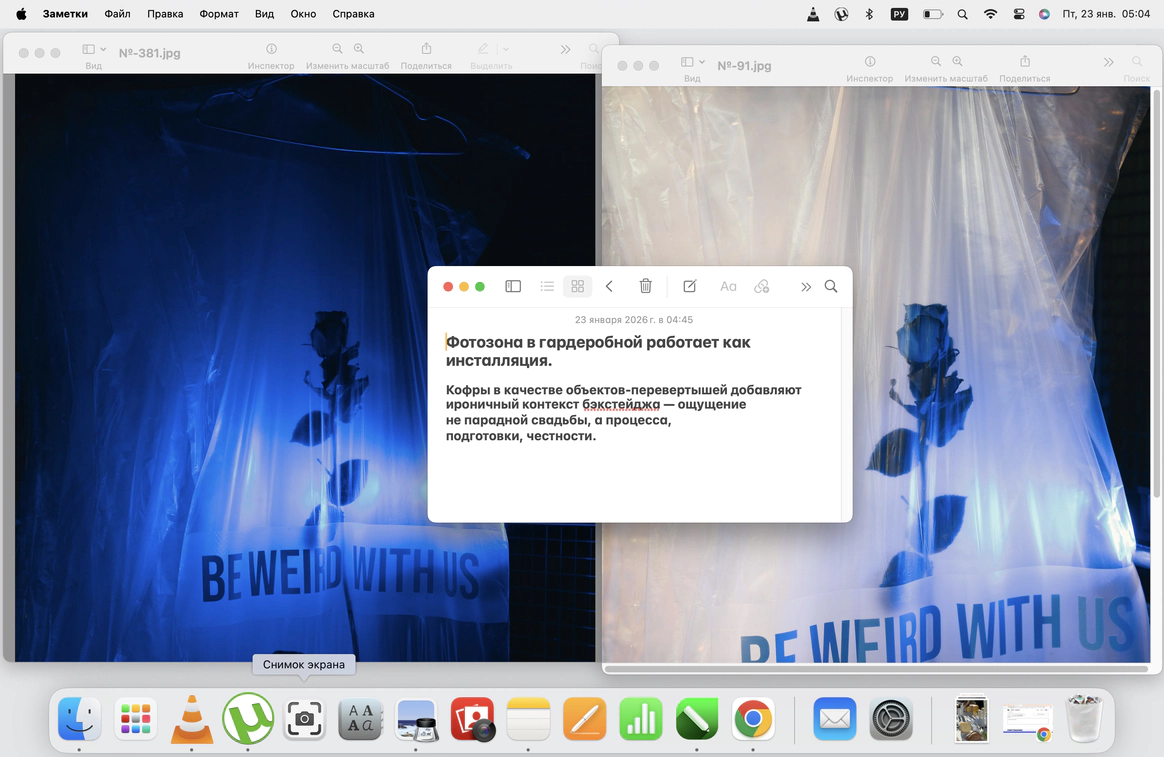Viewport: 1164px width, 757px height.
Task: Switch Notes to list view
Action: [x=547, y=286]
